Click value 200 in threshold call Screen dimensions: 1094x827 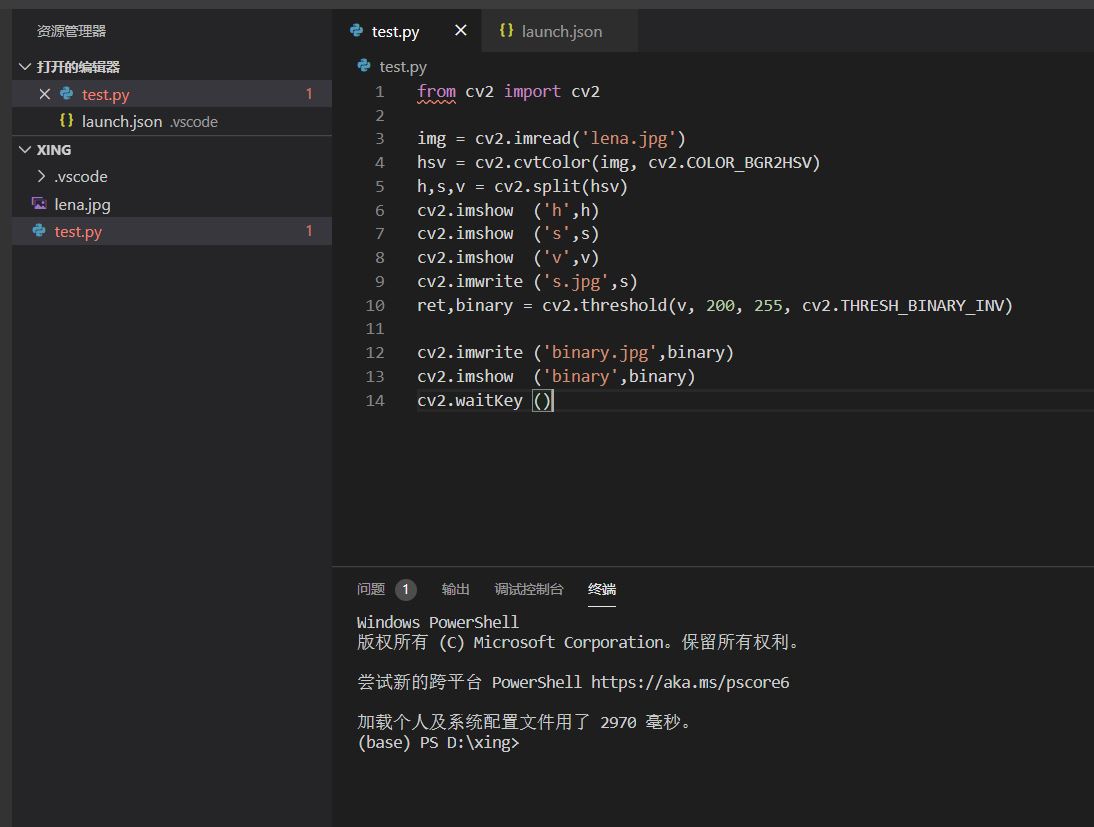pyautogui.click(x=720, y=306)
